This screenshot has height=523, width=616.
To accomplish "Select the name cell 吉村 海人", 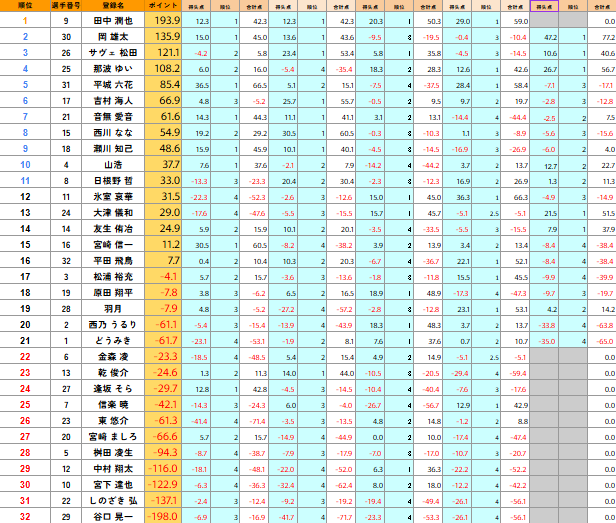I will point(113,101).
